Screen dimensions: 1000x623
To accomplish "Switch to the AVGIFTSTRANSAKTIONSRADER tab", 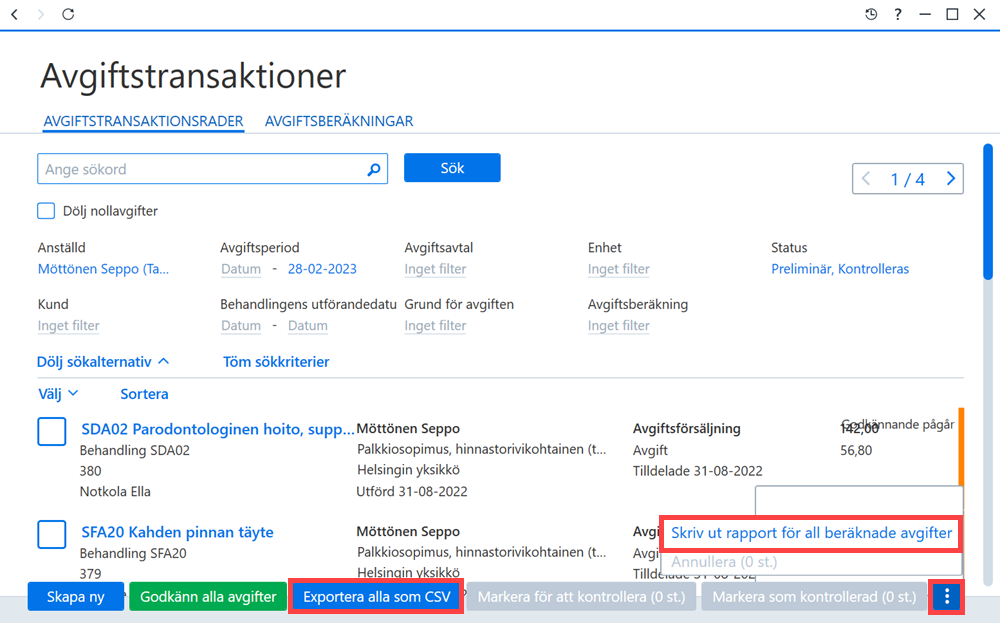I will pos(143,121).
